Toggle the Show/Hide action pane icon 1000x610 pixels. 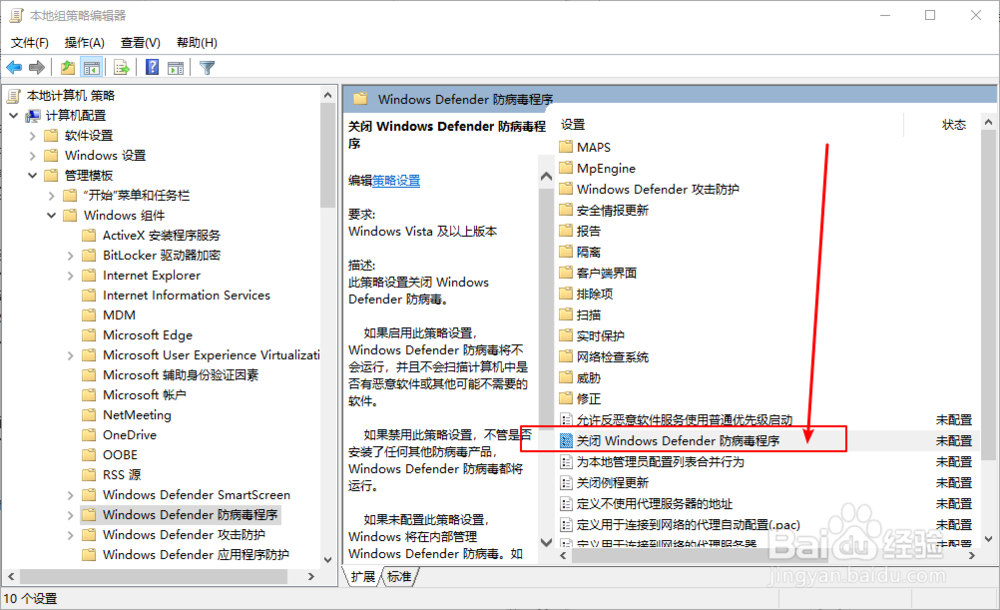(x=175, y=67)
